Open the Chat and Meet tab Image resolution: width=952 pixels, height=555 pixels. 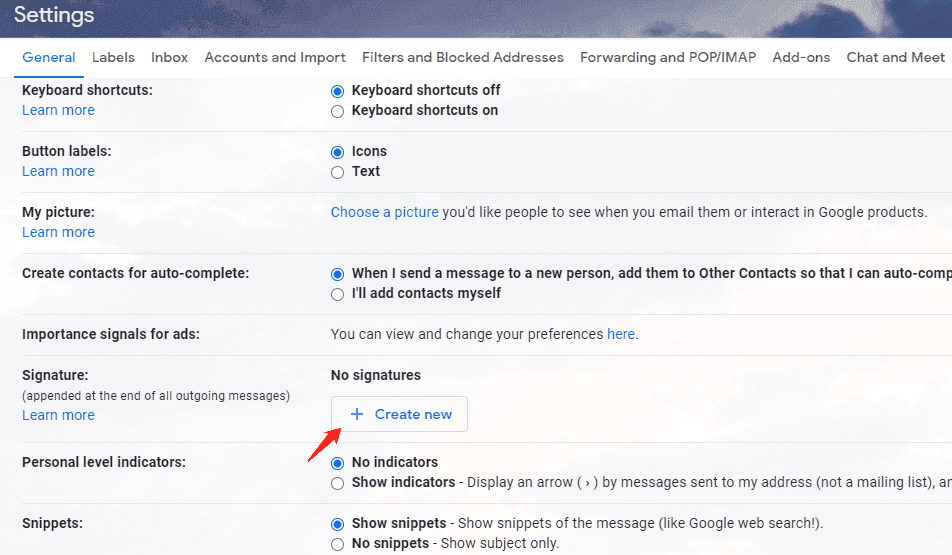(x=896, y=57)
